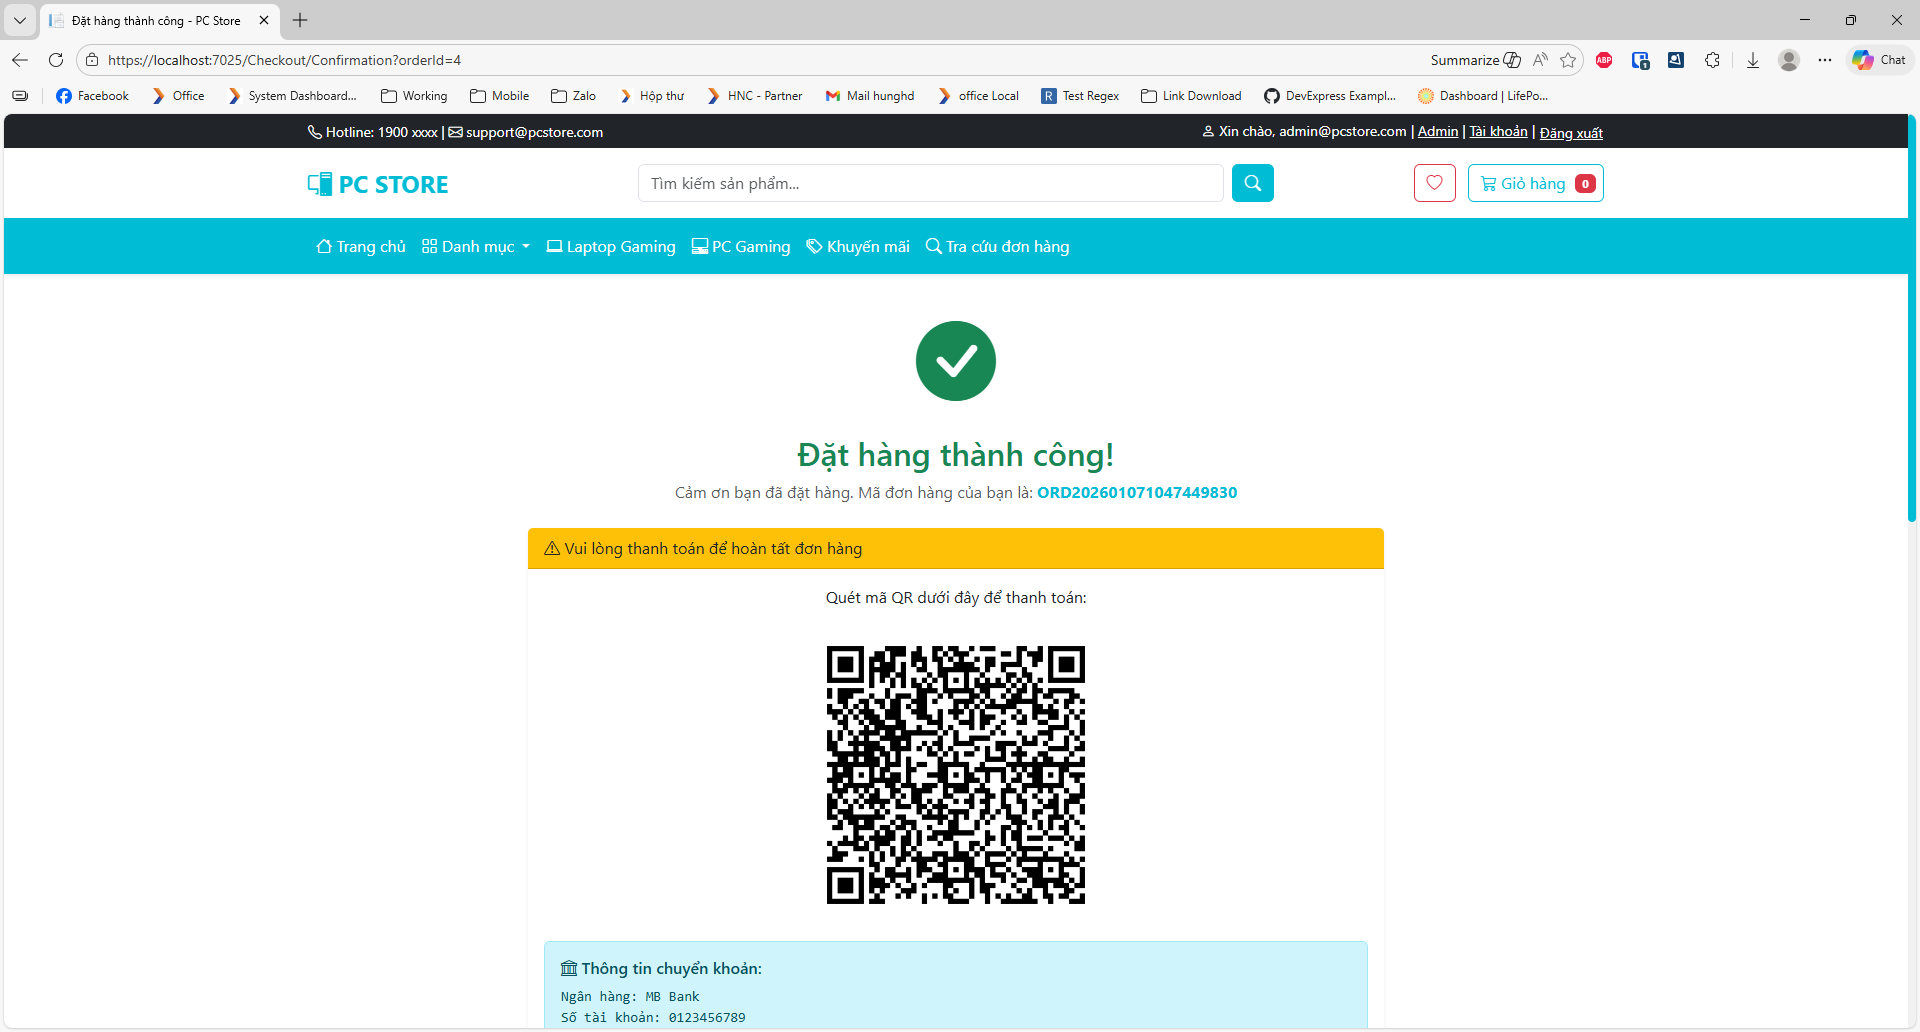Open the browser profile avatar icon

(1789, 60)
